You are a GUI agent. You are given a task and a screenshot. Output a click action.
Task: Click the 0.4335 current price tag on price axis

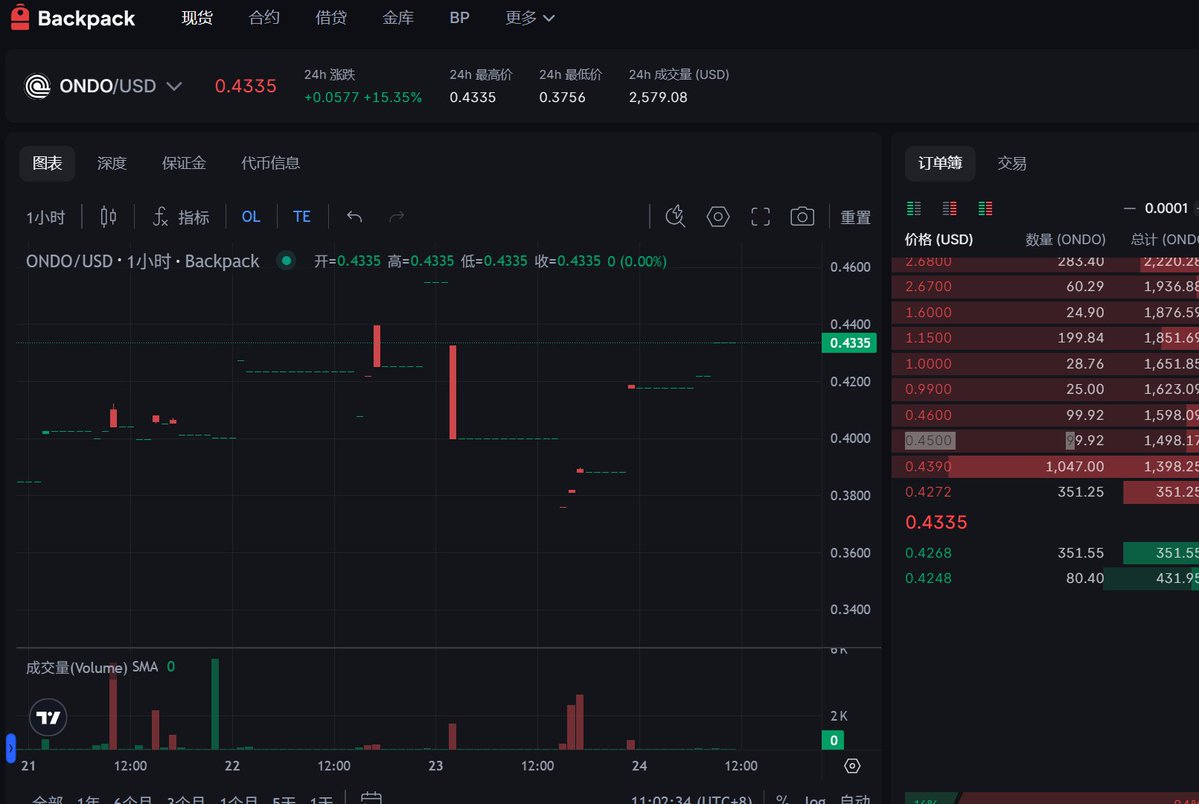[x=849, y=343]
